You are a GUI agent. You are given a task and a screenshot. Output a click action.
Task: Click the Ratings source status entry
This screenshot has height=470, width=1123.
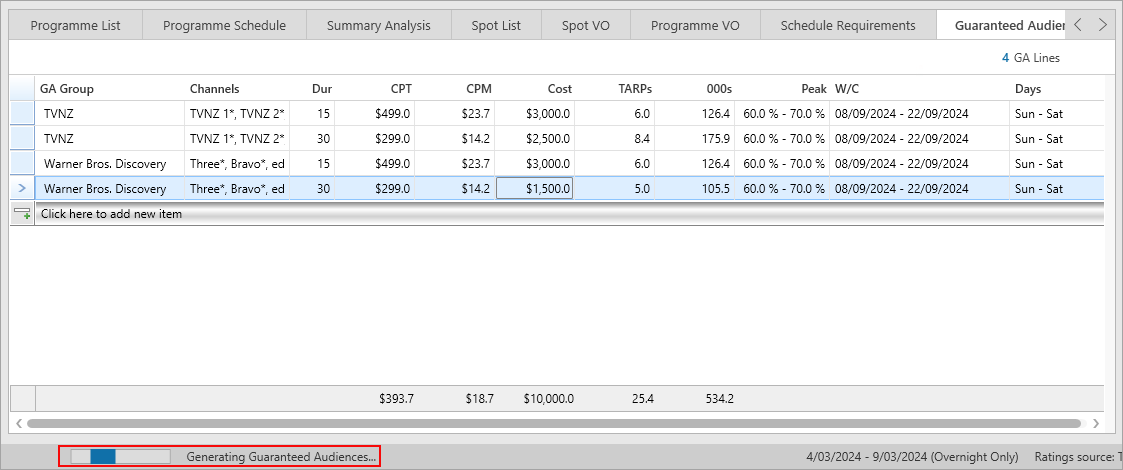click(x=1078, y=456)
